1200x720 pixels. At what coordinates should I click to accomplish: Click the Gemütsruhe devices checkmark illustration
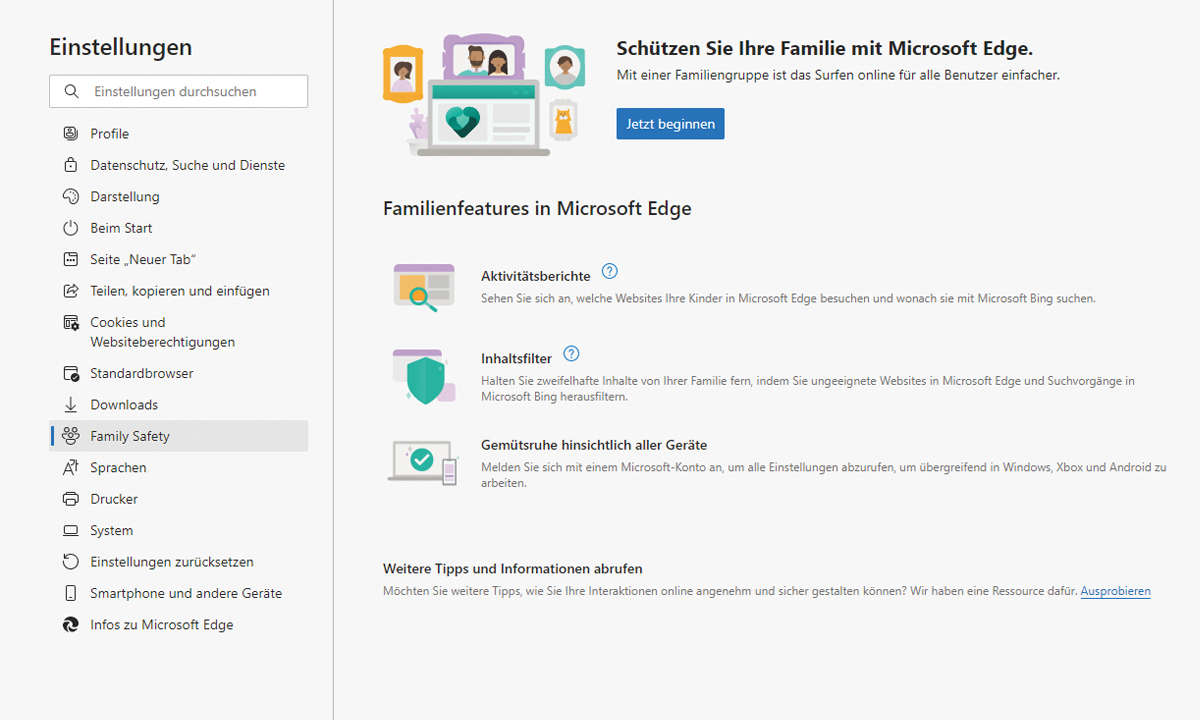point(423,462)
